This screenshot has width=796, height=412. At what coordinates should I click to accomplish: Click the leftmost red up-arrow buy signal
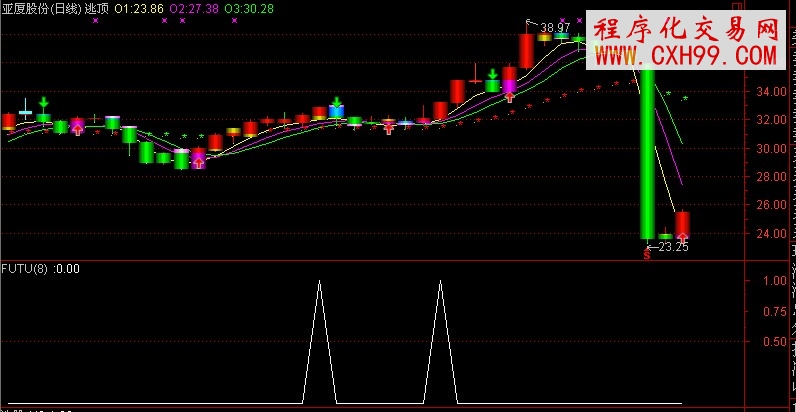(78, 128)
